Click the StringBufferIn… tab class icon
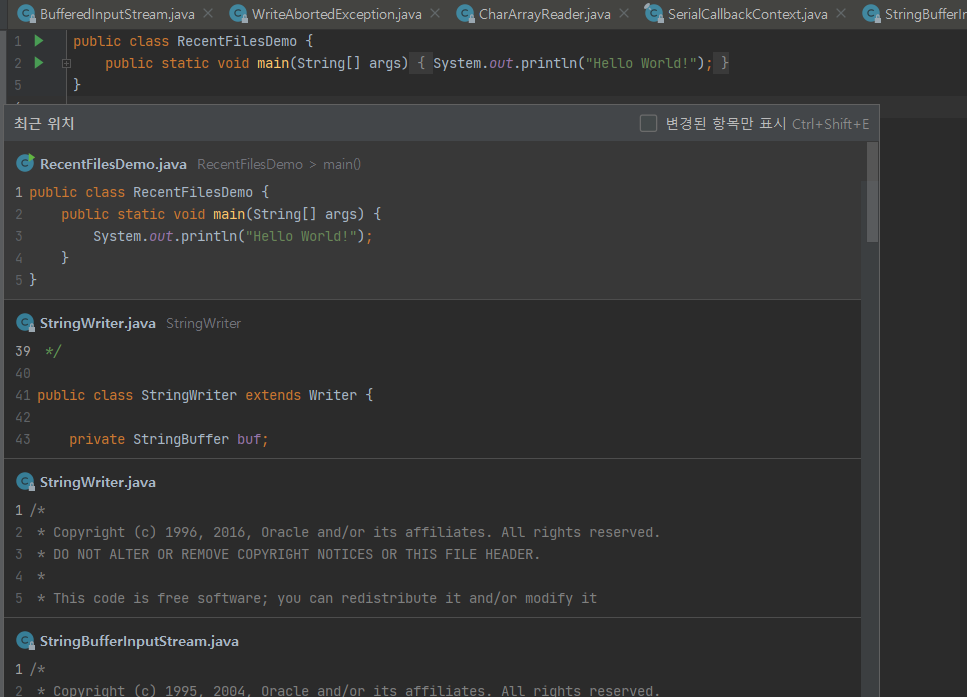This screenshot has width=967, height=697. (871, 14)
